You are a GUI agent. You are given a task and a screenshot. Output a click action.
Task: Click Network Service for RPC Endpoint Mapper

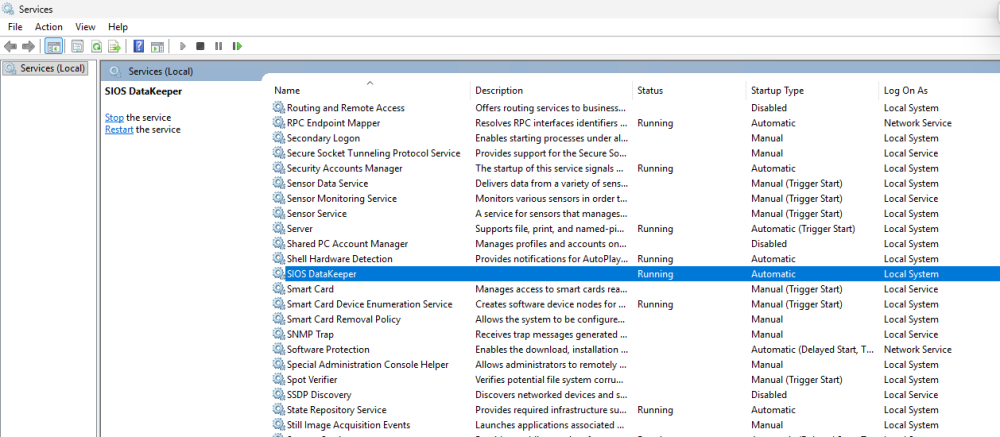pos(917,123)
